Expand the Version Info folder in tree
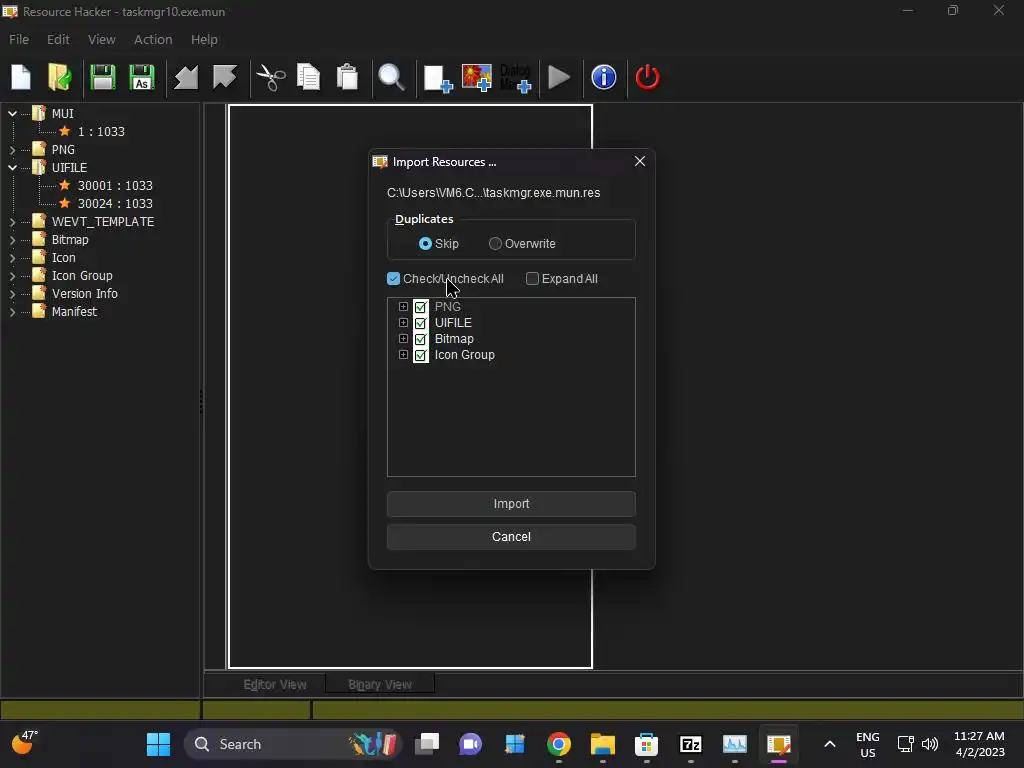The image size is (1024, 768). [x=12, y=294]
